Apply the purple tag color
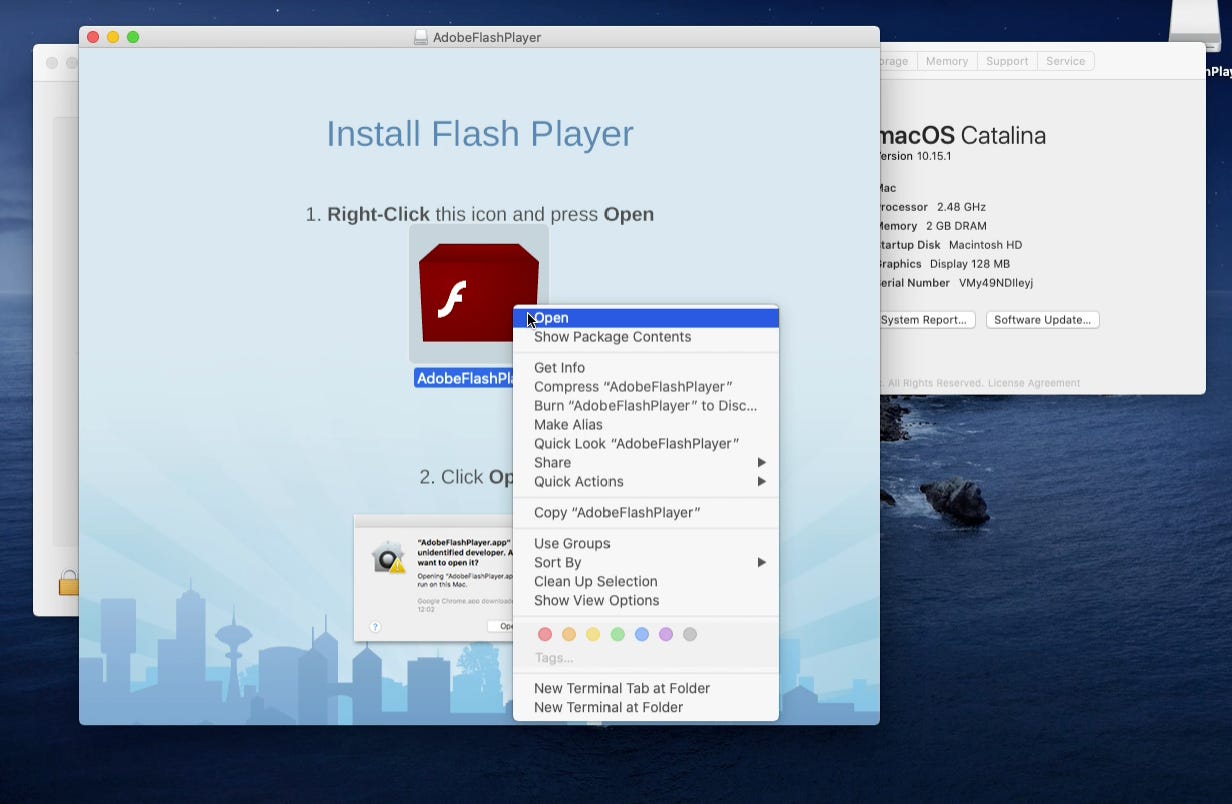 pos(666,634)
